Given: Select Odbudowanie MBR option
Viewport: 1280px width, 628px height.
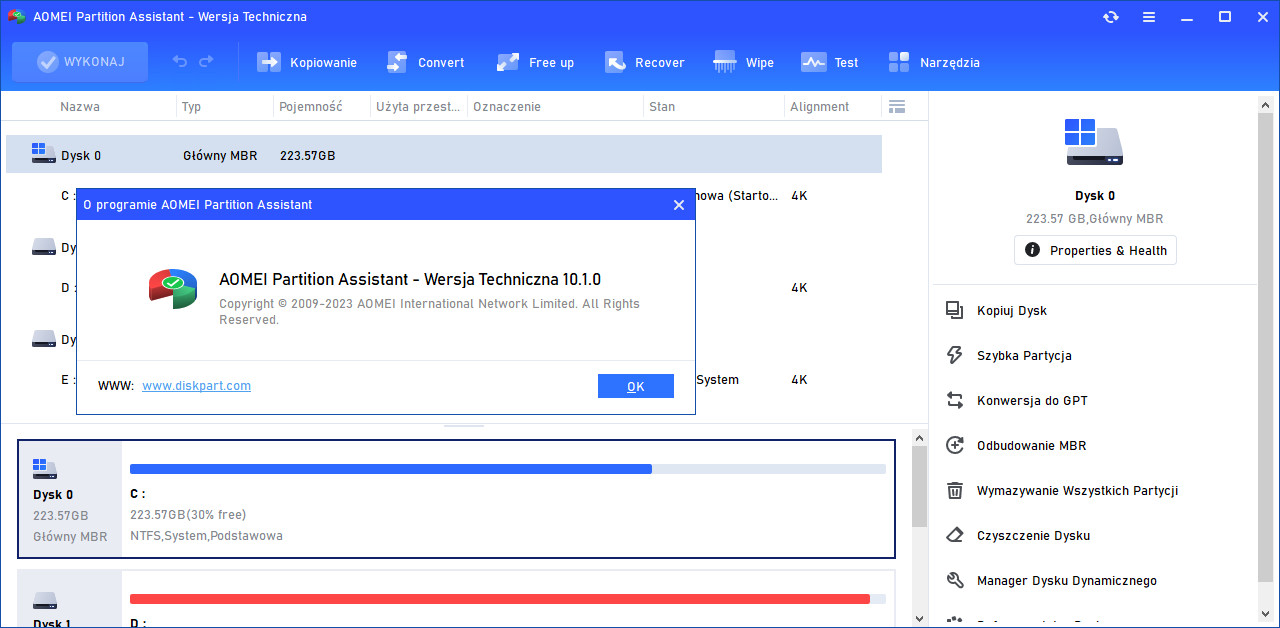Looking at the screenshot, I should tap(1031, 446).
